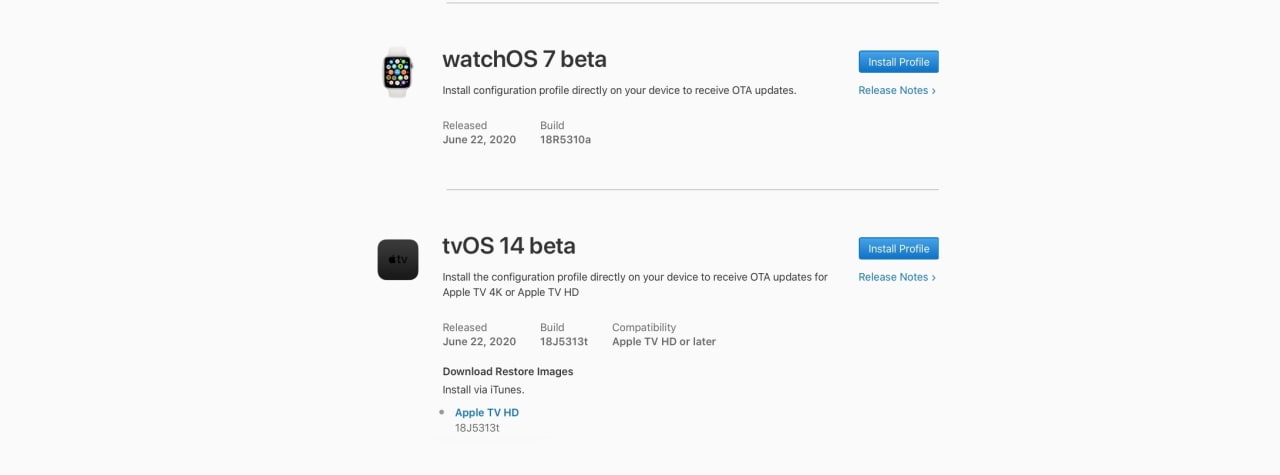Install Profile for watchOS 7 beta
Screen dimensions: 1280x475
pyautogui.click(x=898, y=62)
